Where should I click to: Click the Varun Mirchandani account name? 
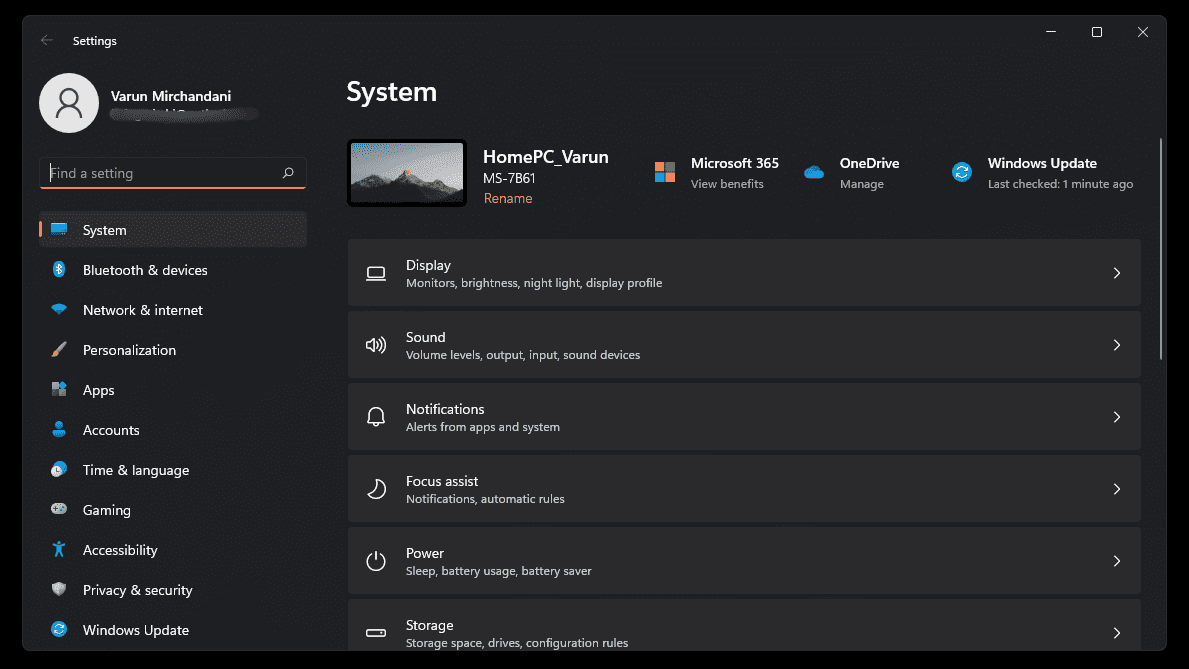coord(171,96)
